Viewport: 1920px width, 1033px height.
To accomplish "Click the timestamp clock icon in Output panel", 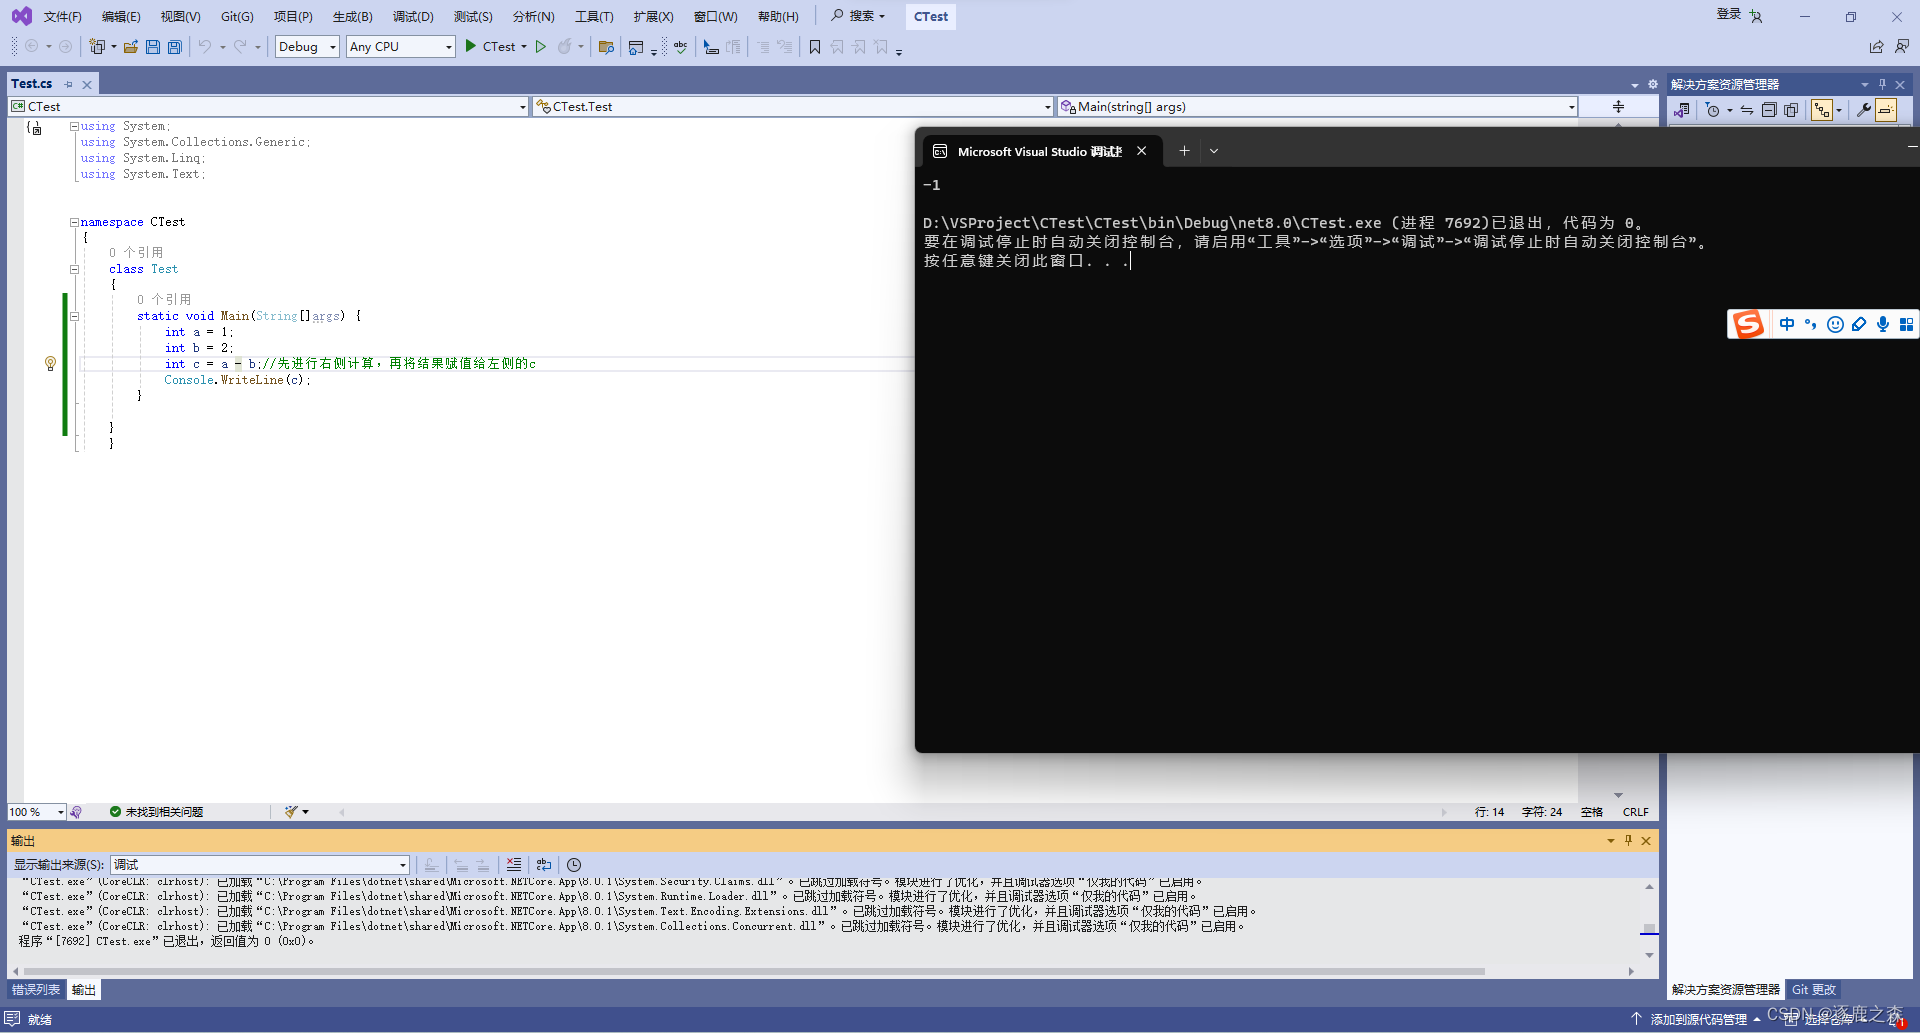I will (x=574, y=865).
